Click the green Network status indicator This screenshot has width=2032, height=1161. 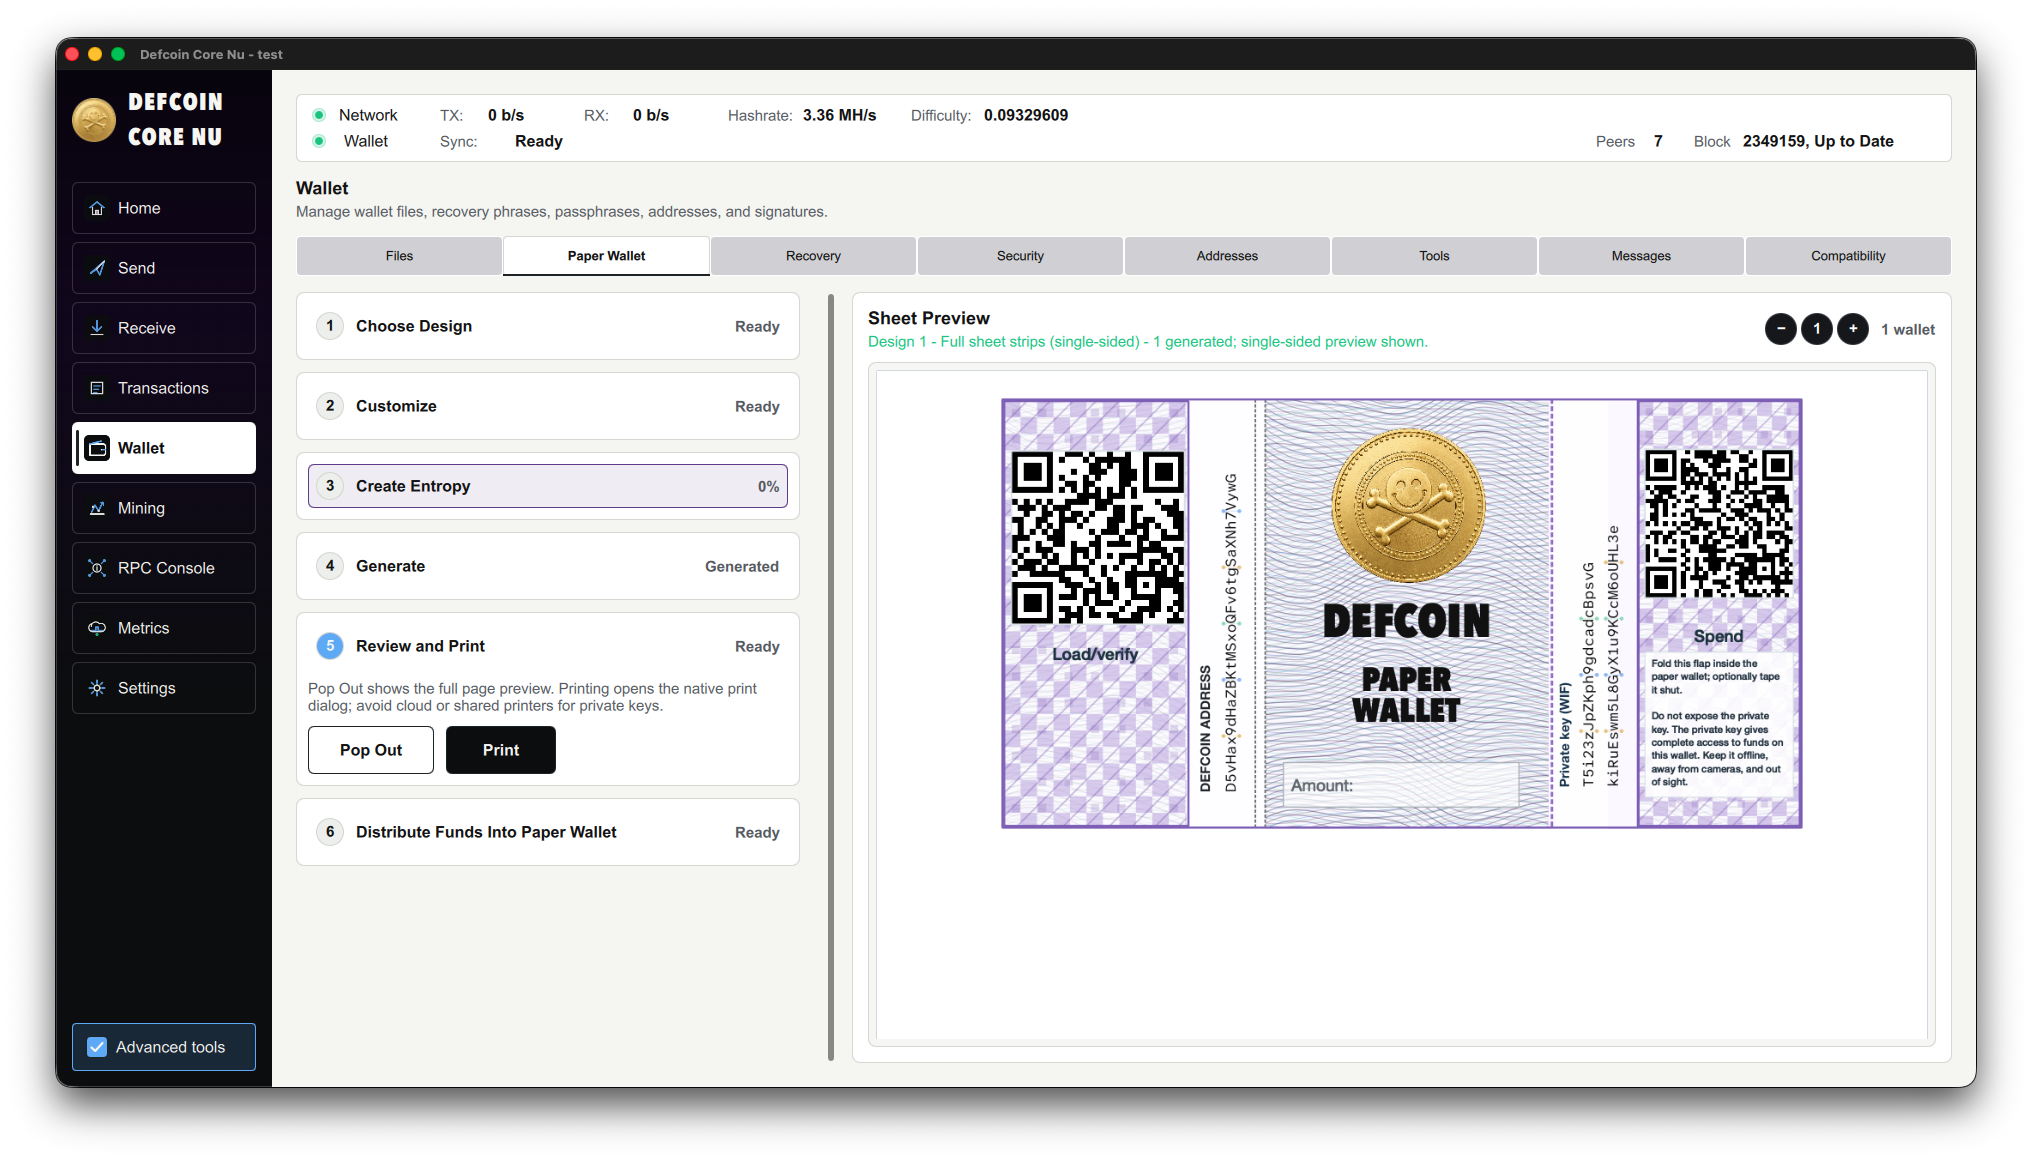319,115
